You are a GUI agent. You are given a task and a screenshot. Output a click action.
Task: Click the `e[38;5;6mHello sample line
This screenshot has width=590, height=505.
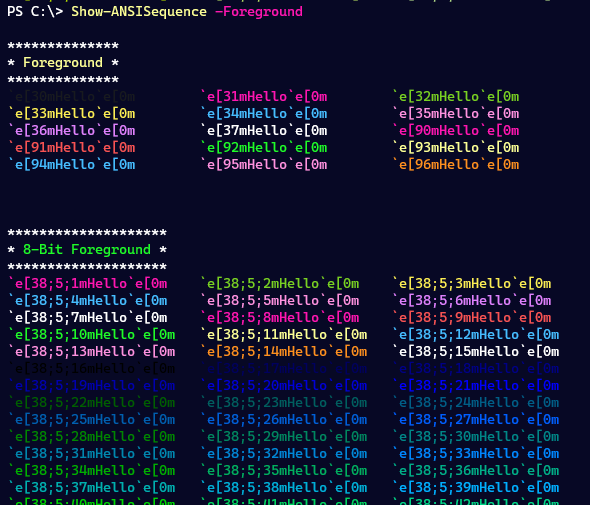point(471,301)
